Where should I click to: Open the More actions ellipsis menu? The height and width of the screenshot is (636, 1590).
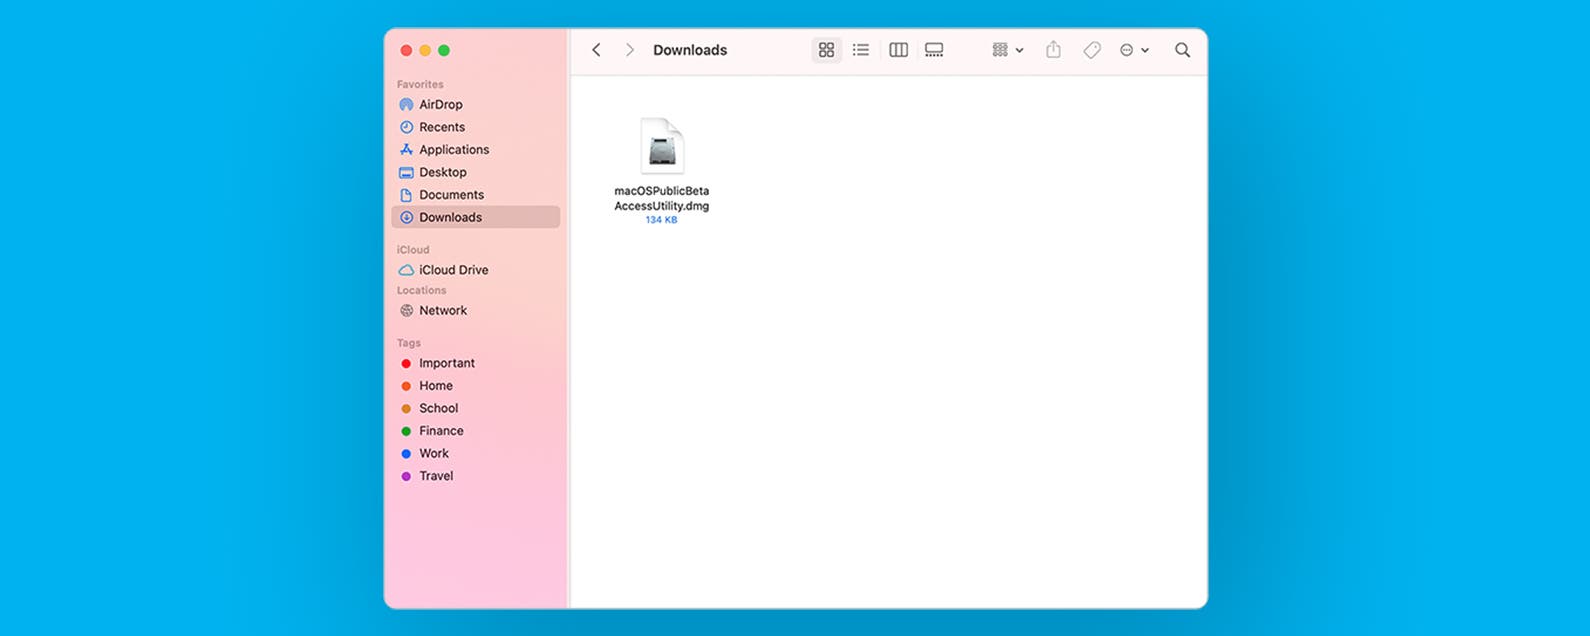[1134, 50]
